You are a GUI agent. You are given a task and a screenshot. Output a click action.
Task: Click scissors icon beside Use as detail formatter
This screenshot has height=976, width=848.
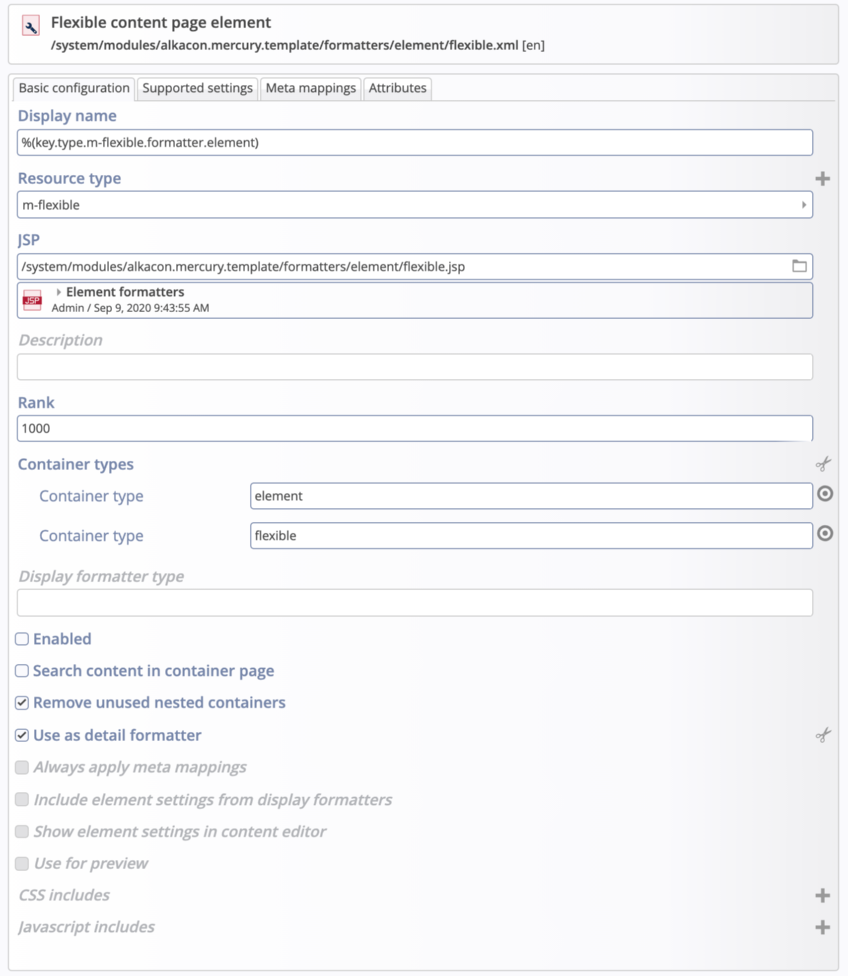point(822,736)
